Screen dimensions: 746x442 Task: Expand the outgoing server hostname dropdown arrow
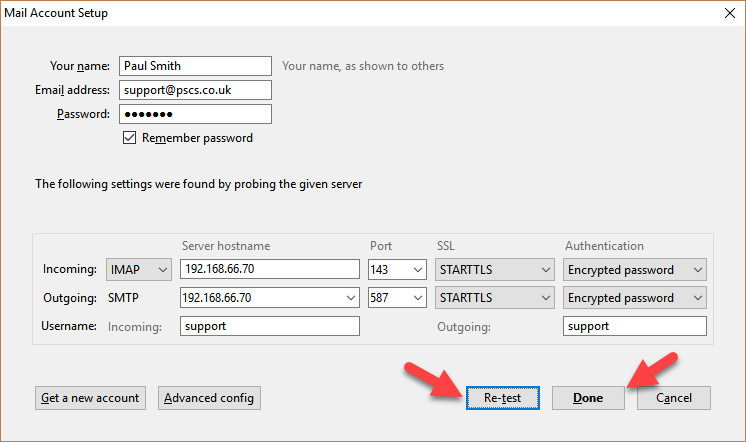pyautogui.click(x=351, y=298)
